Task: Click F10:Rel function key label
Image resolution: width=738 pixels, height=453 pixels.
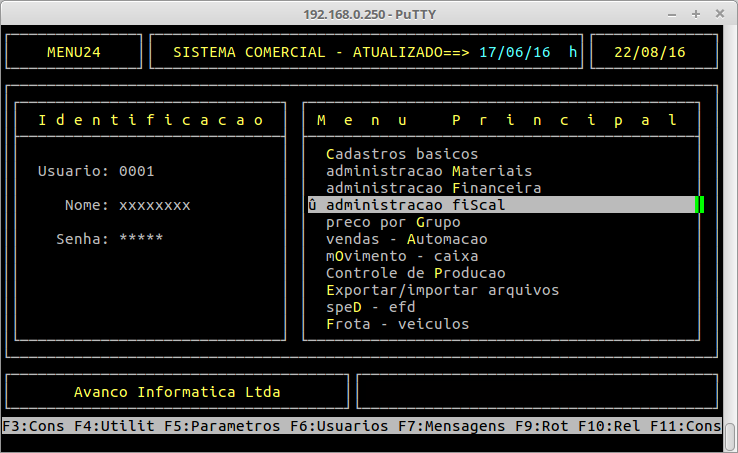Action: [x=609, y=426]
